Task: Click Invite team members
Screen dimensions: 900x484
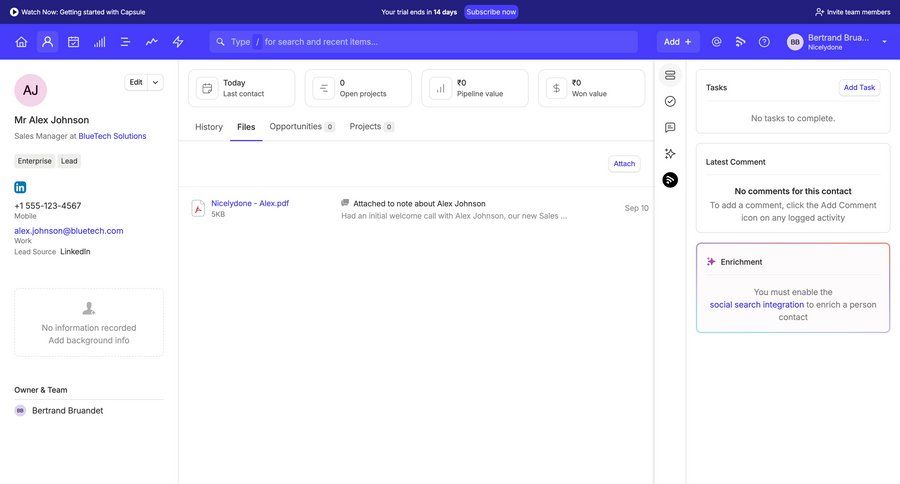Action: click(853, 12)
